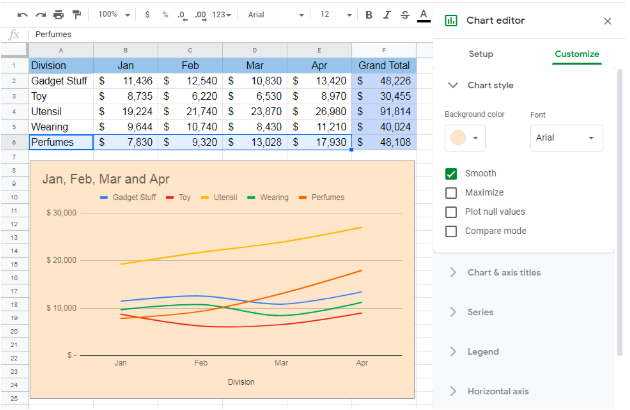
Task: Click the formula bar containing Perfumes
Action: tap(231, 35)
